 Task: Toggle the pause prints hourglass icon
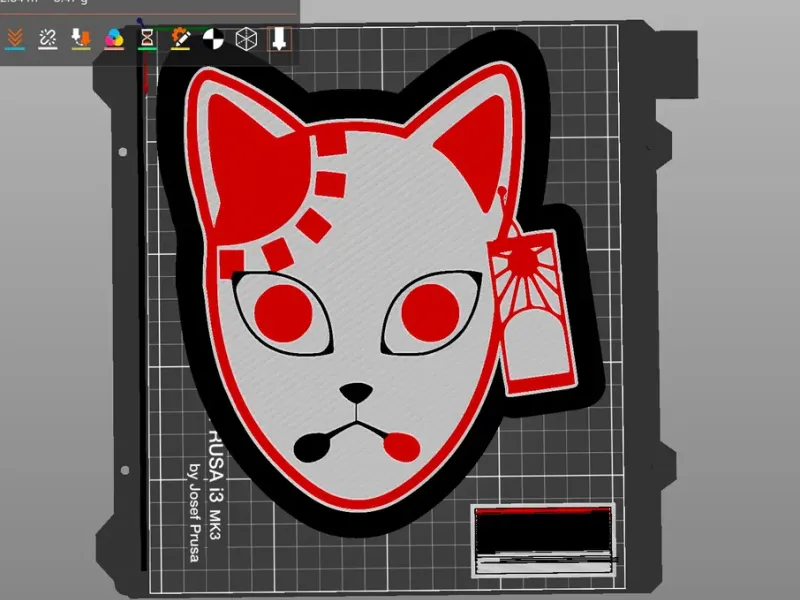click(147, 39)
